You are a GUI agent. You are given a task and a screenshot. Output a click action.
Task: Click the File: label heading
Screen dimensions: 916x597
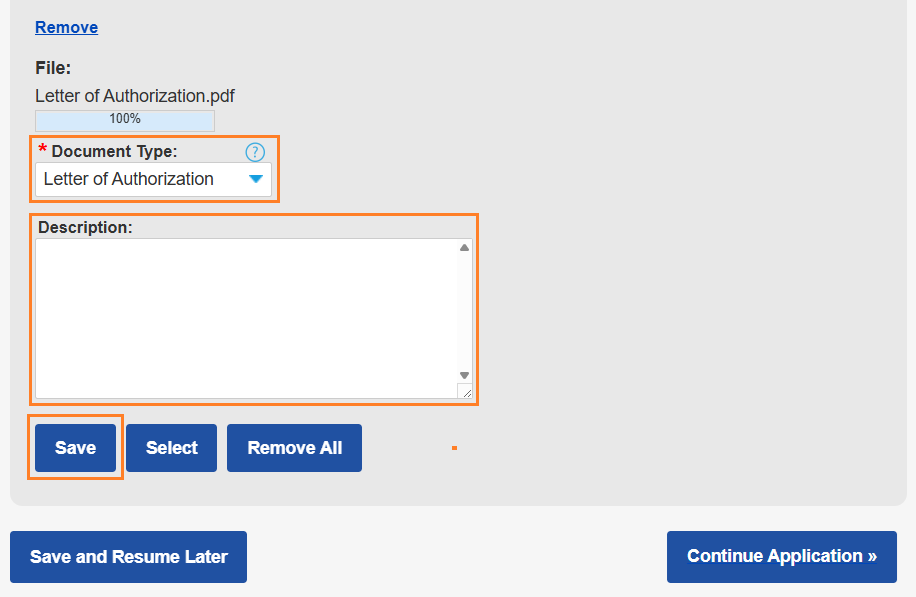tap(53, 68)
